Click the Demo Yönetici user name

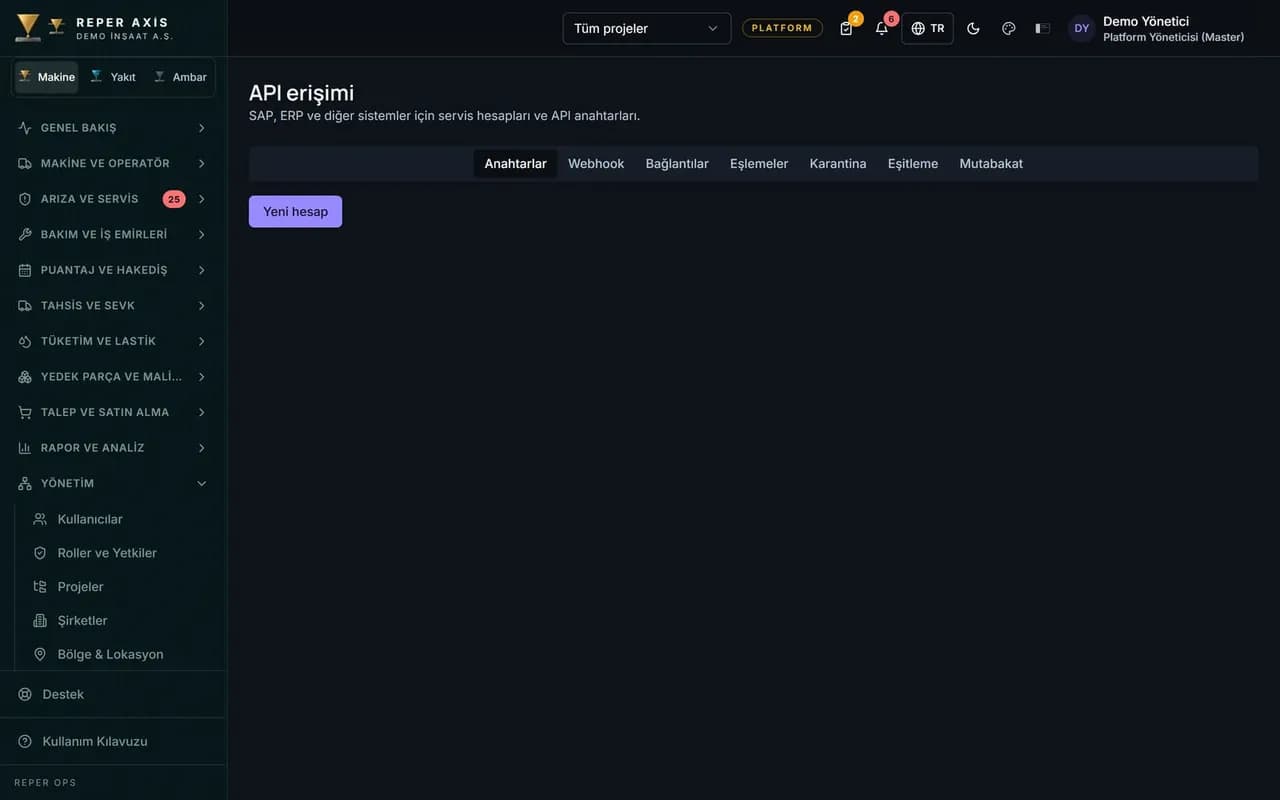(x=1146, y=21)
